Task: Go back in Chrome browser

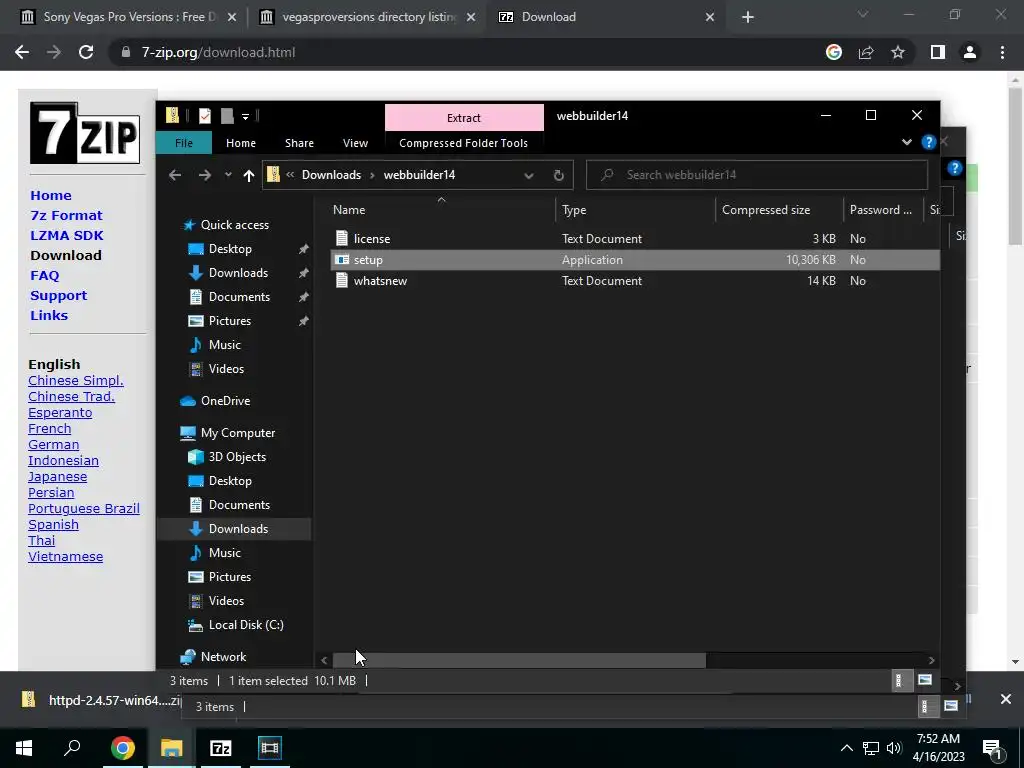Action: (x=22, y=52)
